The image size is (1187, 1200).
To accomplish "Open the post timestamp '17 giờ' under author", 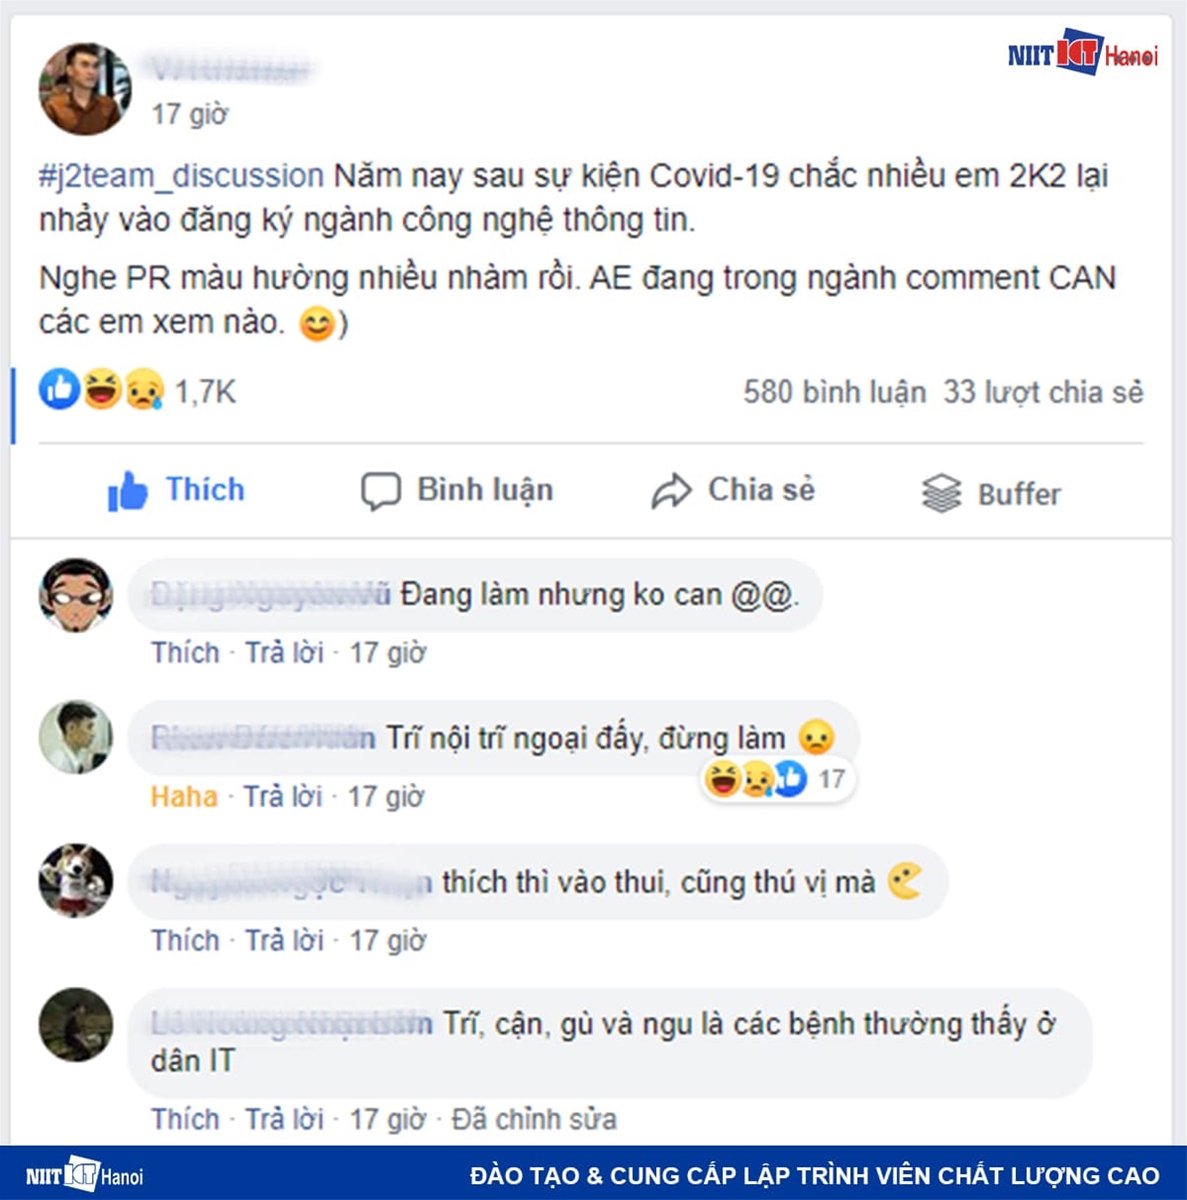I will pyautogui.click(x=190, y=113).
